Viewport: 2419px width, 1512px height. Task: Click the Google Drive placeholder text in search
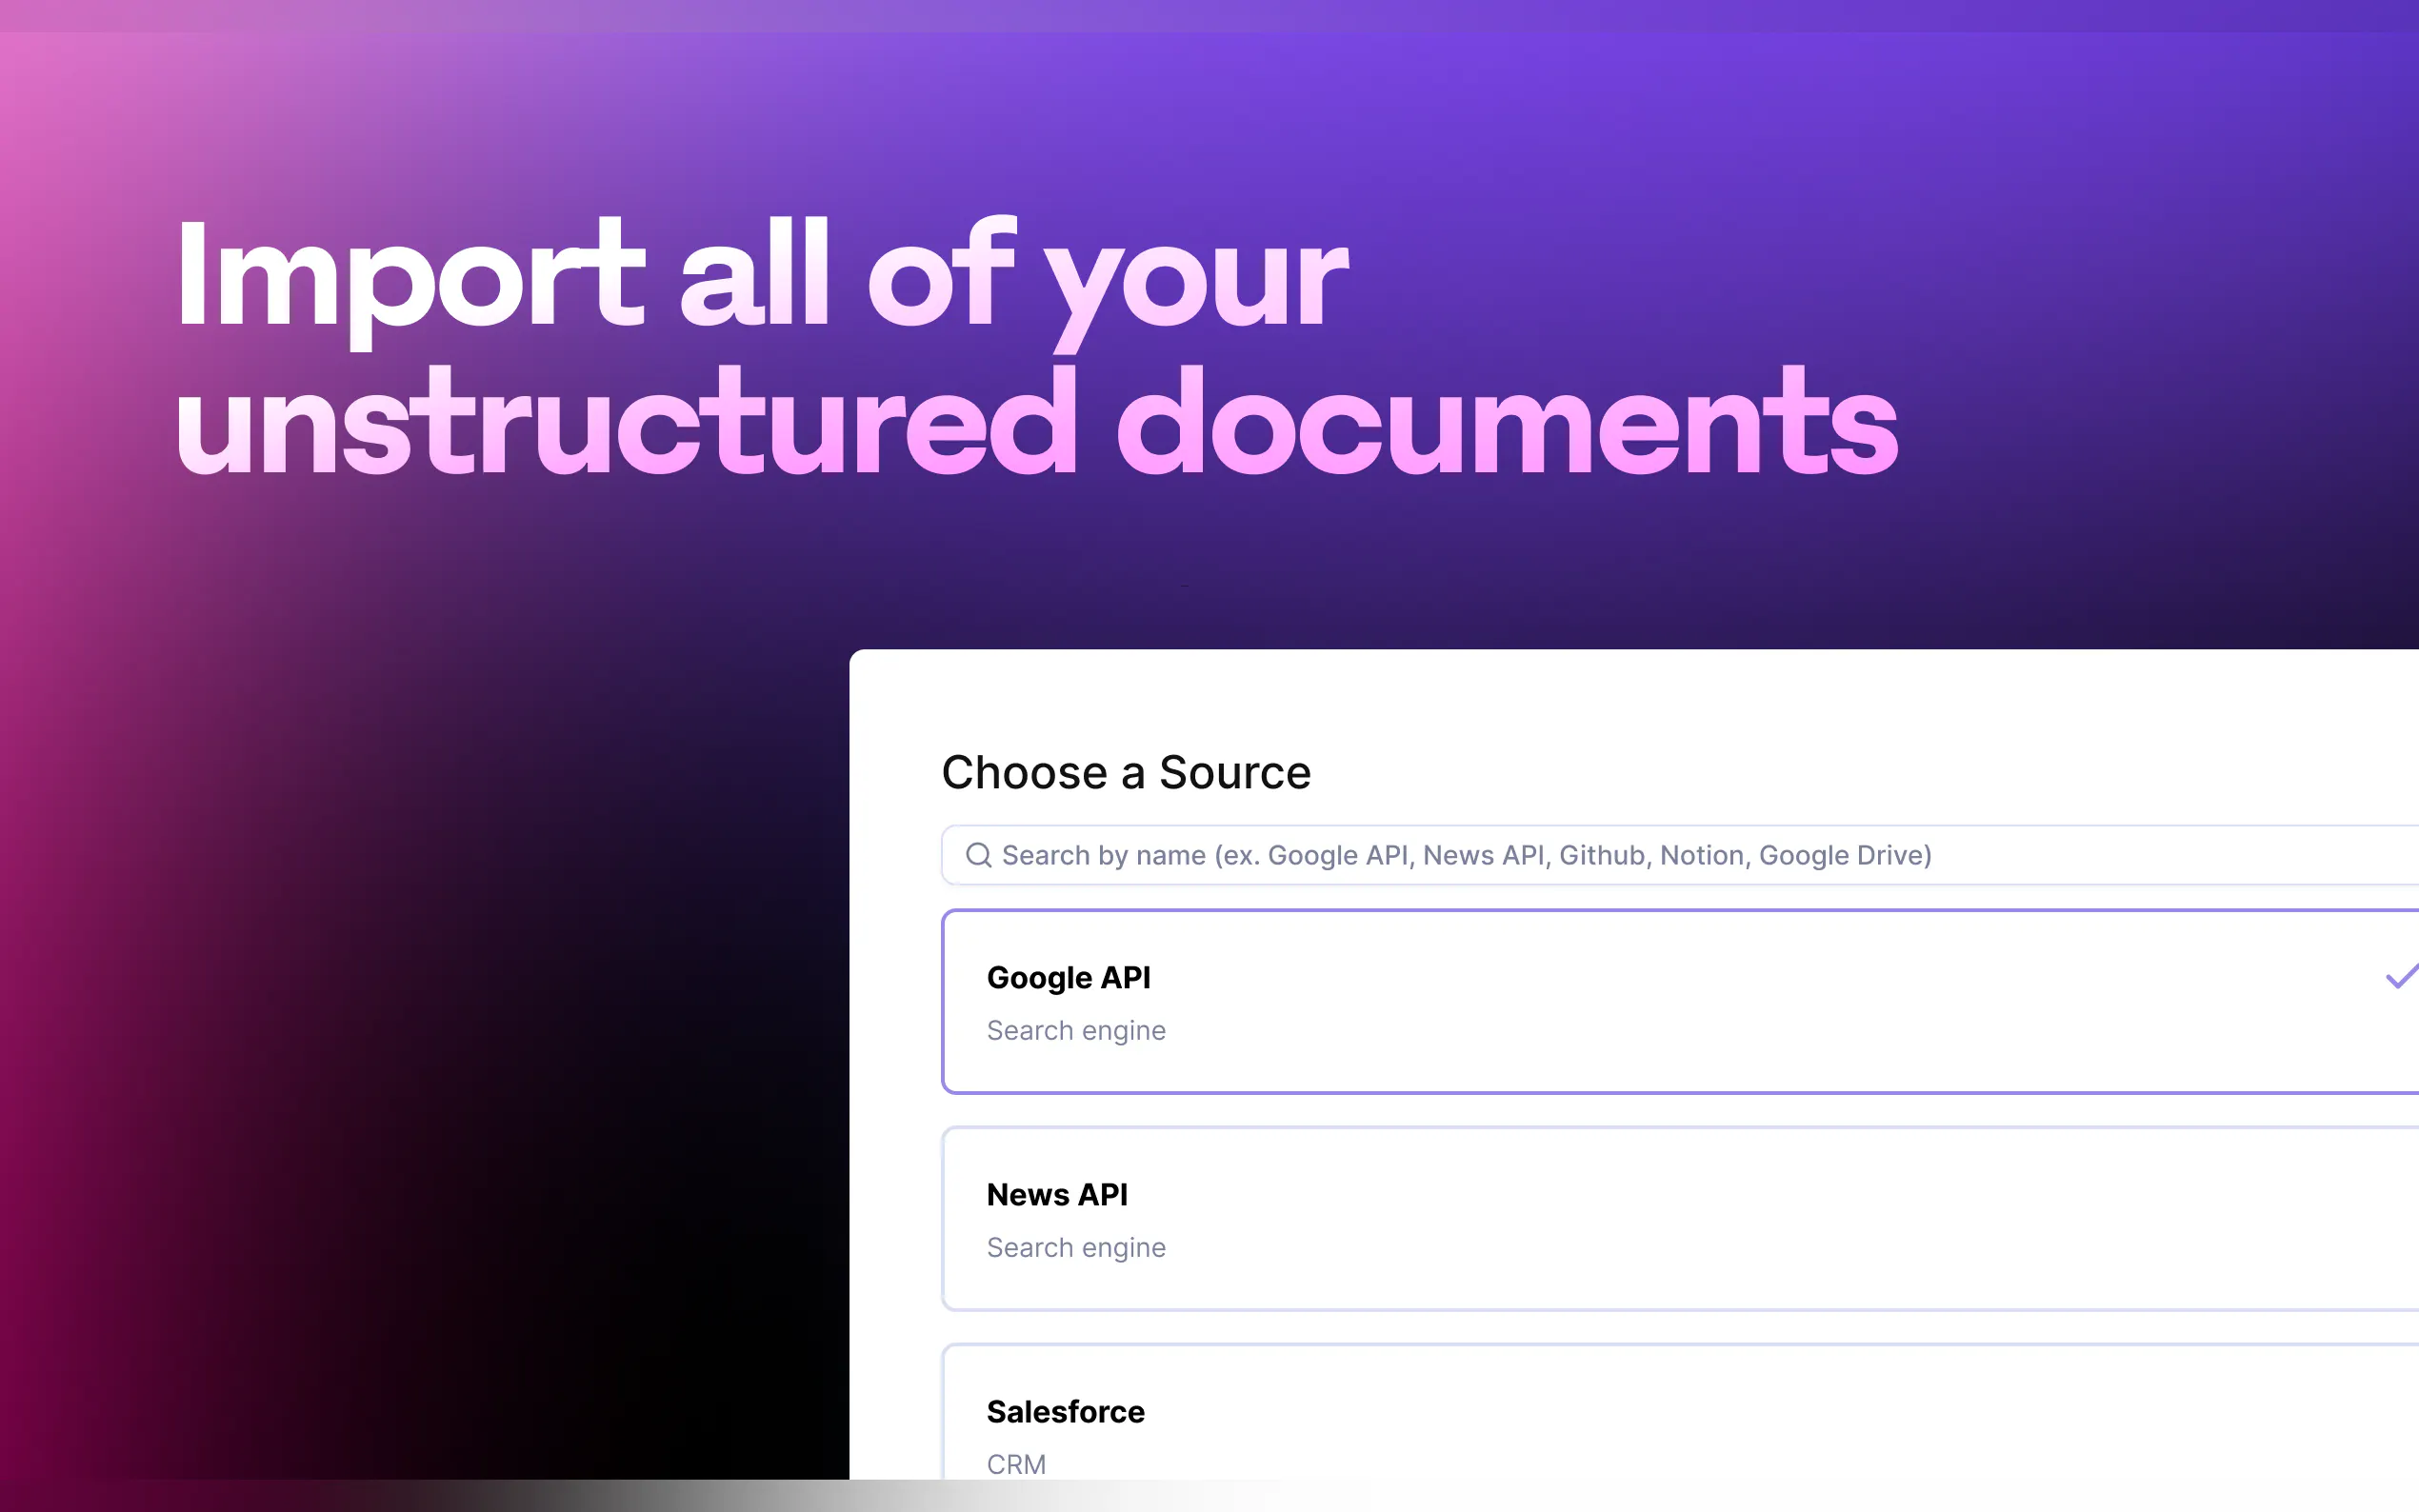point(1844,855)
